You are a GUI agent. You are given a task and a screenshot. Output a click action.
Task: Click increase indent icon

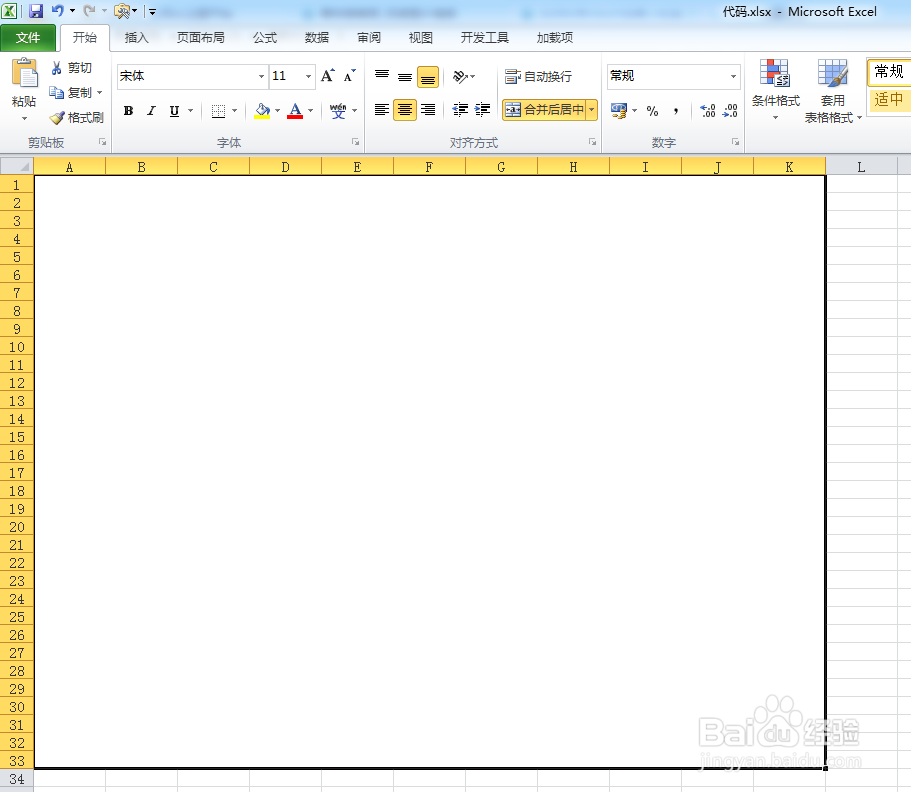pyautogui.click(x=482, y=109)
